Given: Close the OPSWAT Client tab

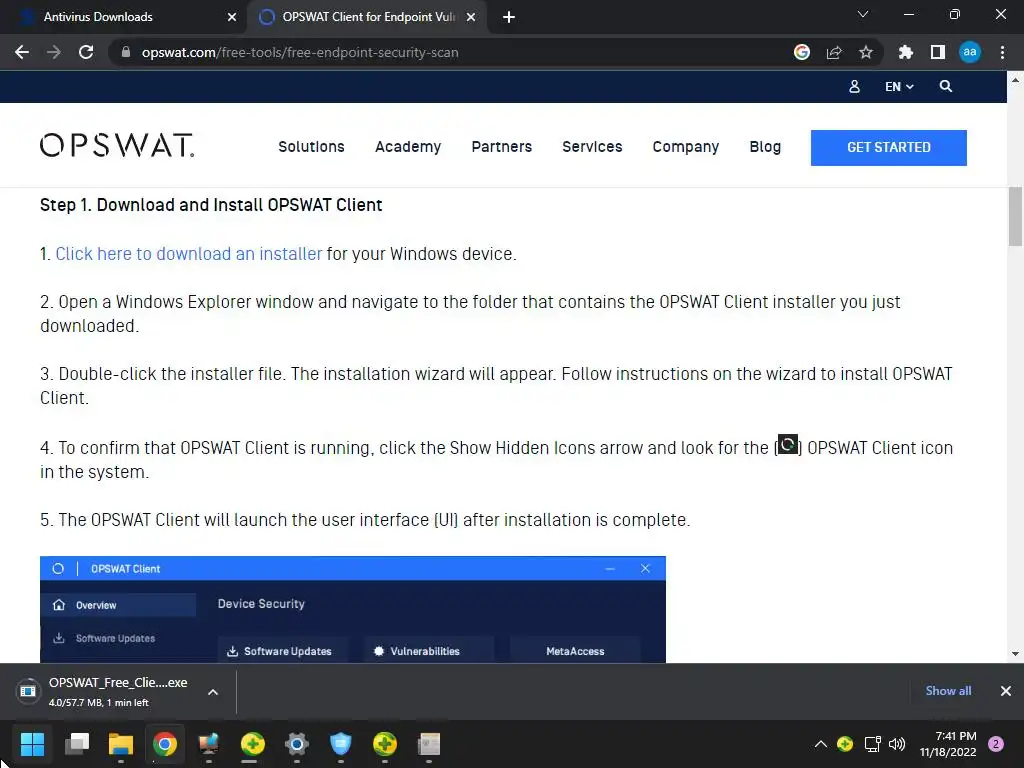Looking at the screenshot, I should pos(471,17).
